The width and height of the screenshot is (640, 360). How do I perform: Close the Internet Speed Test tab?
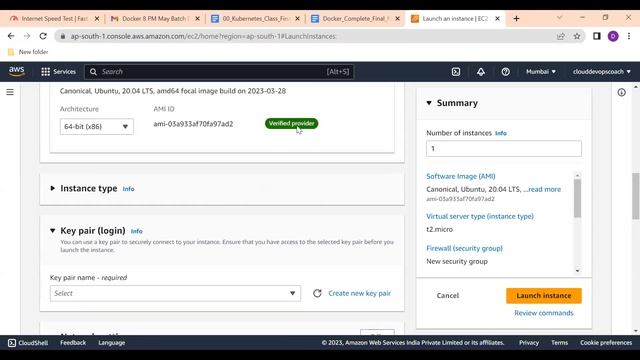(x=97, y=18)
